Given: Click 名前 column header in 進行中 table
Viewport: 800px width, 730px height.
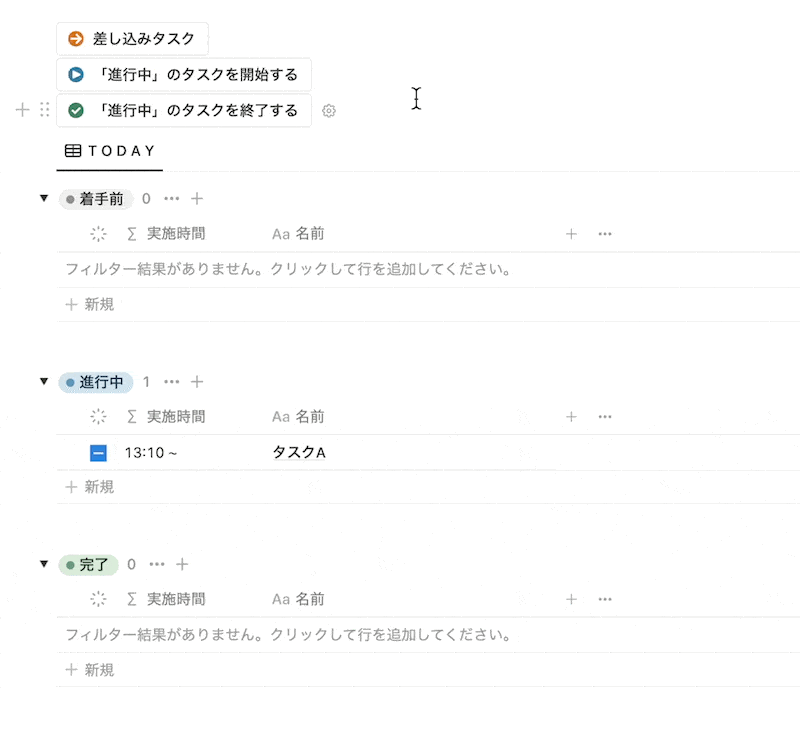Looking at the screenshot, I should pos(298,417).
